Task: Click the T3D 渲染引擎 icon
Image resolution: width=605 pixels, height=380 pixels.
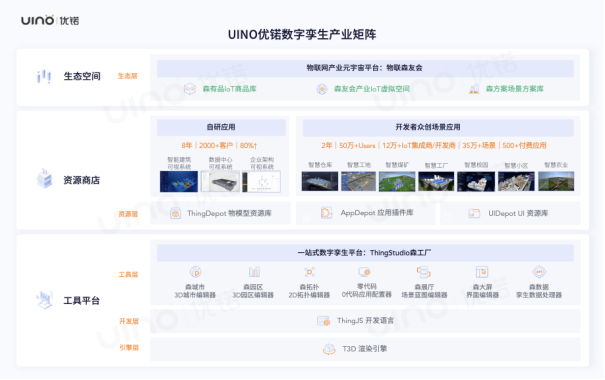Action: pyautogui.click(x=329, y=349)
